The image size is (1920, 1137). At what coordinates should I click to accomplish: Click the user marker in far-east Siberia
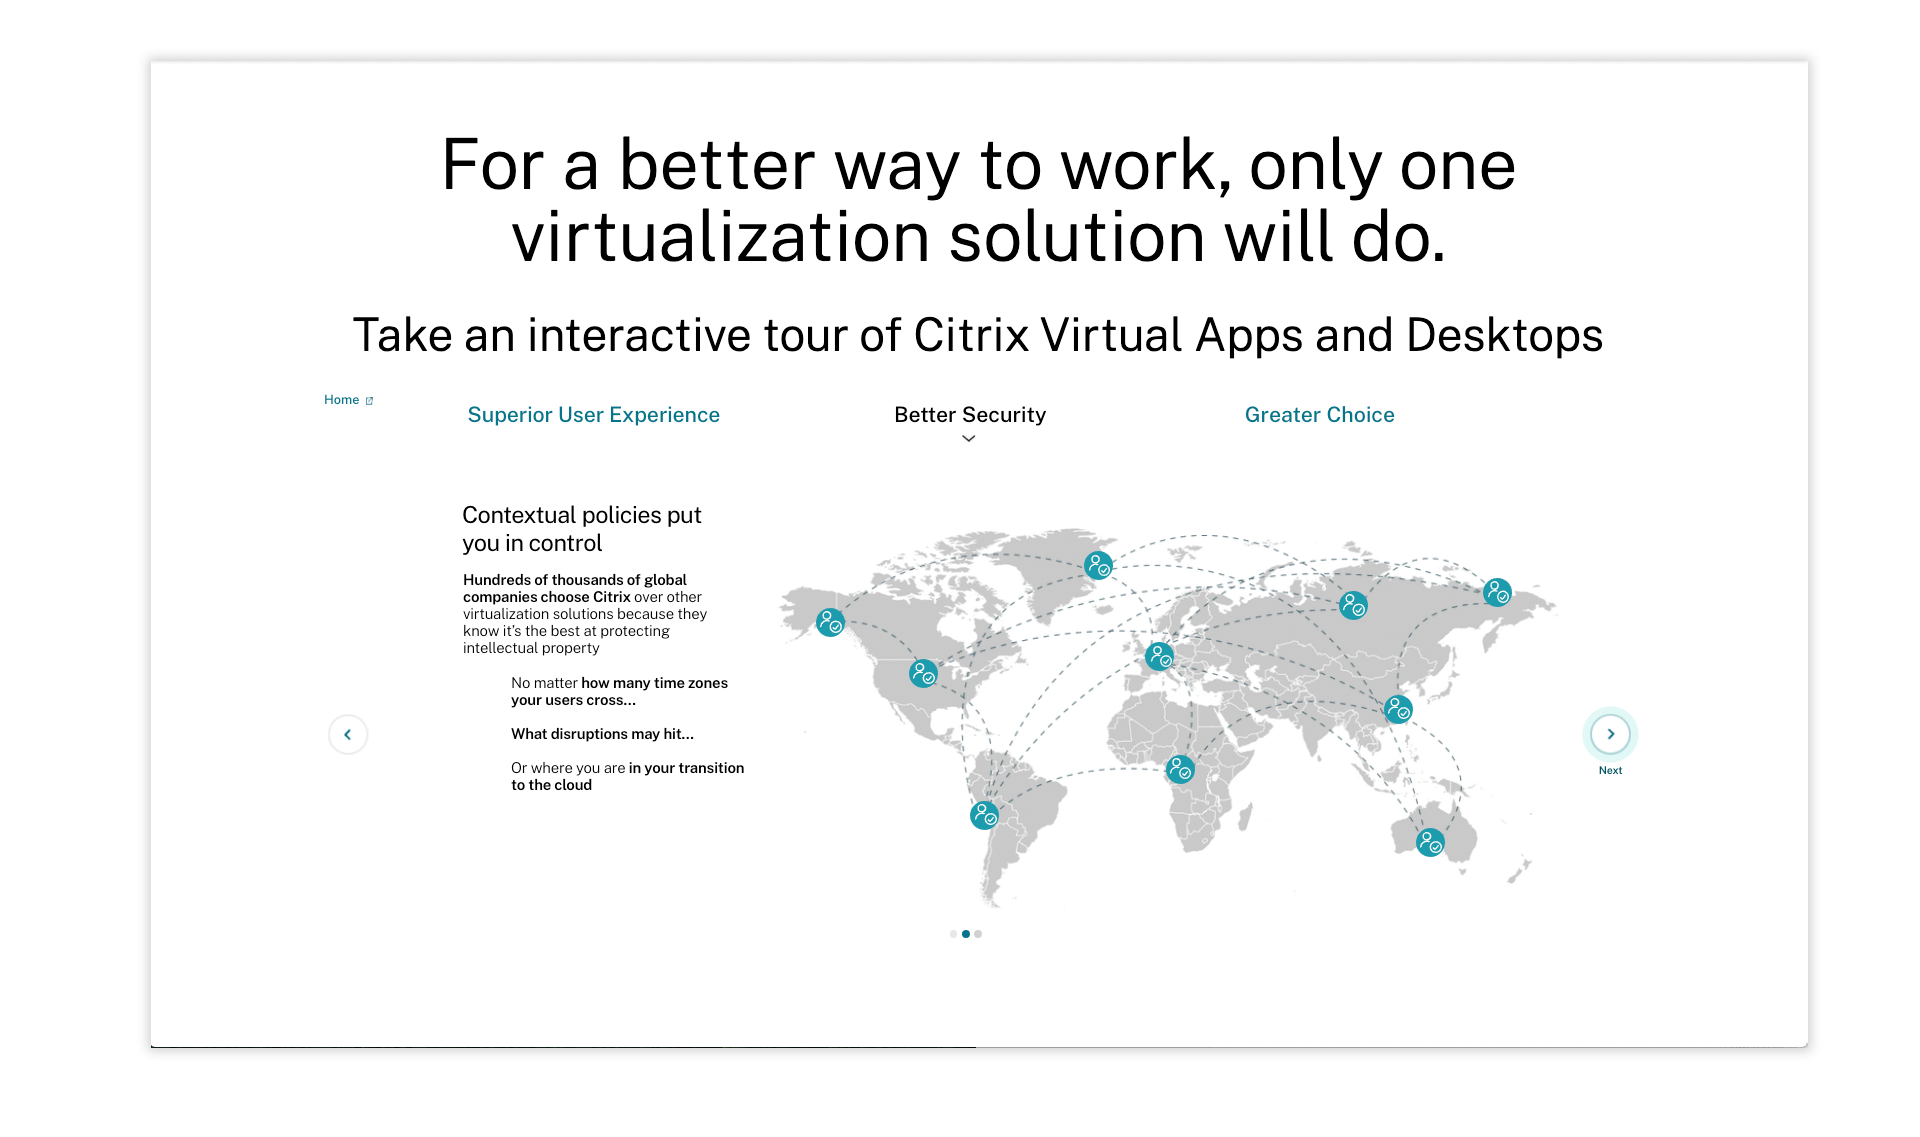tap(1497, 592)
